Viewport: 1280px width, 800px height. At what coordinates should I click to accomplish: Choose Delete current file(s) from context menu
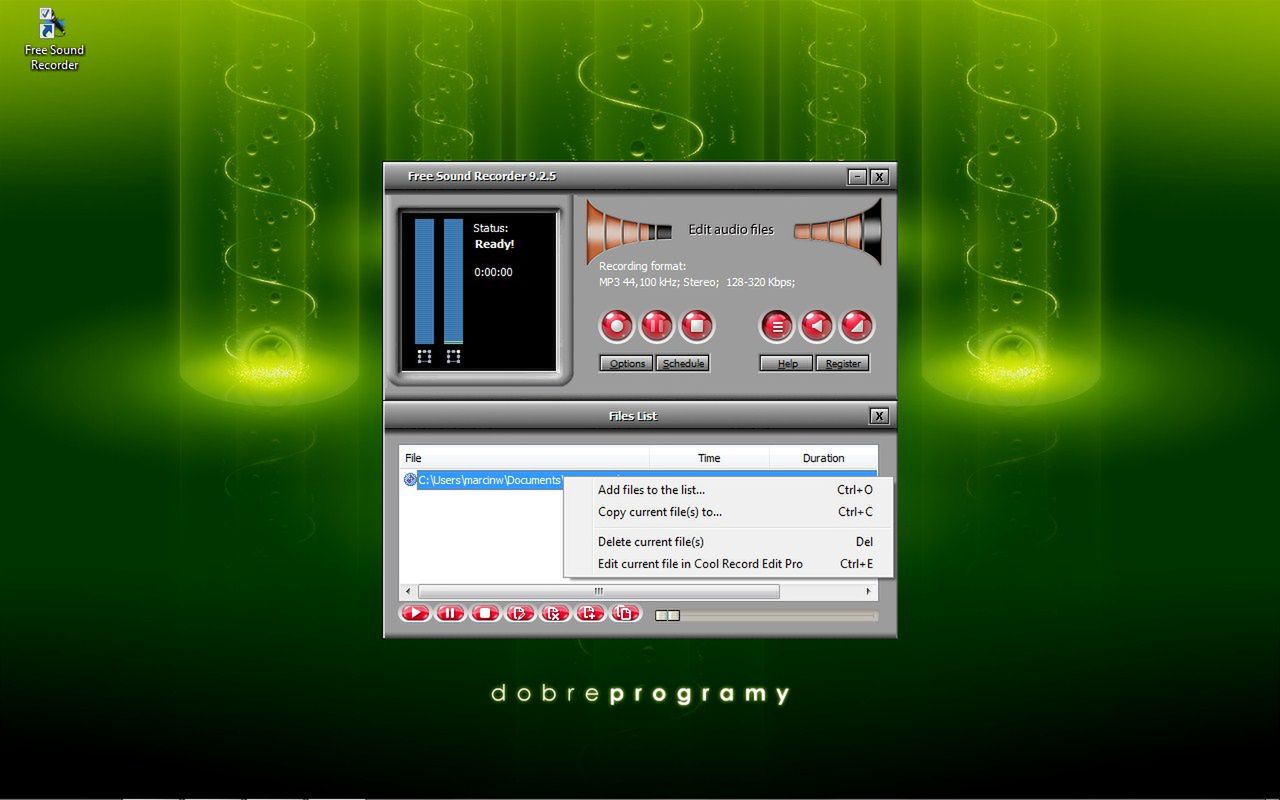click(x=728, y=542)
